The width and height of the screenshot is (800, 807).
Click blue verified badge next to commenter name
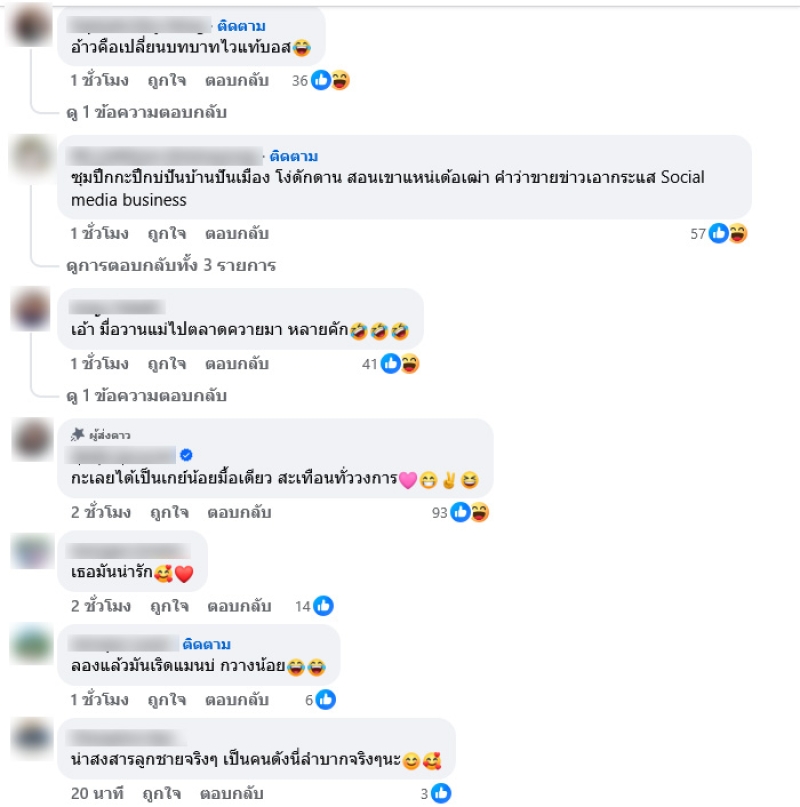tap(186, 455)
